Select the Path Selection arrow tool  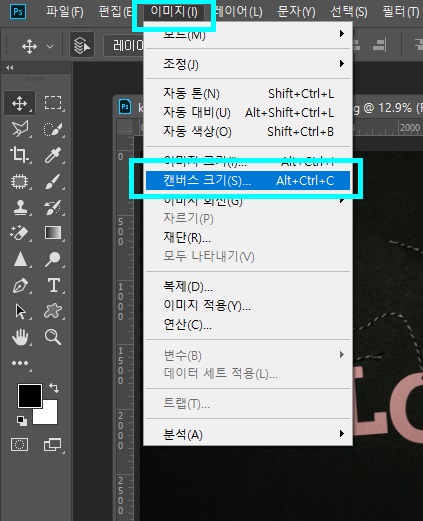click(20, 312)
